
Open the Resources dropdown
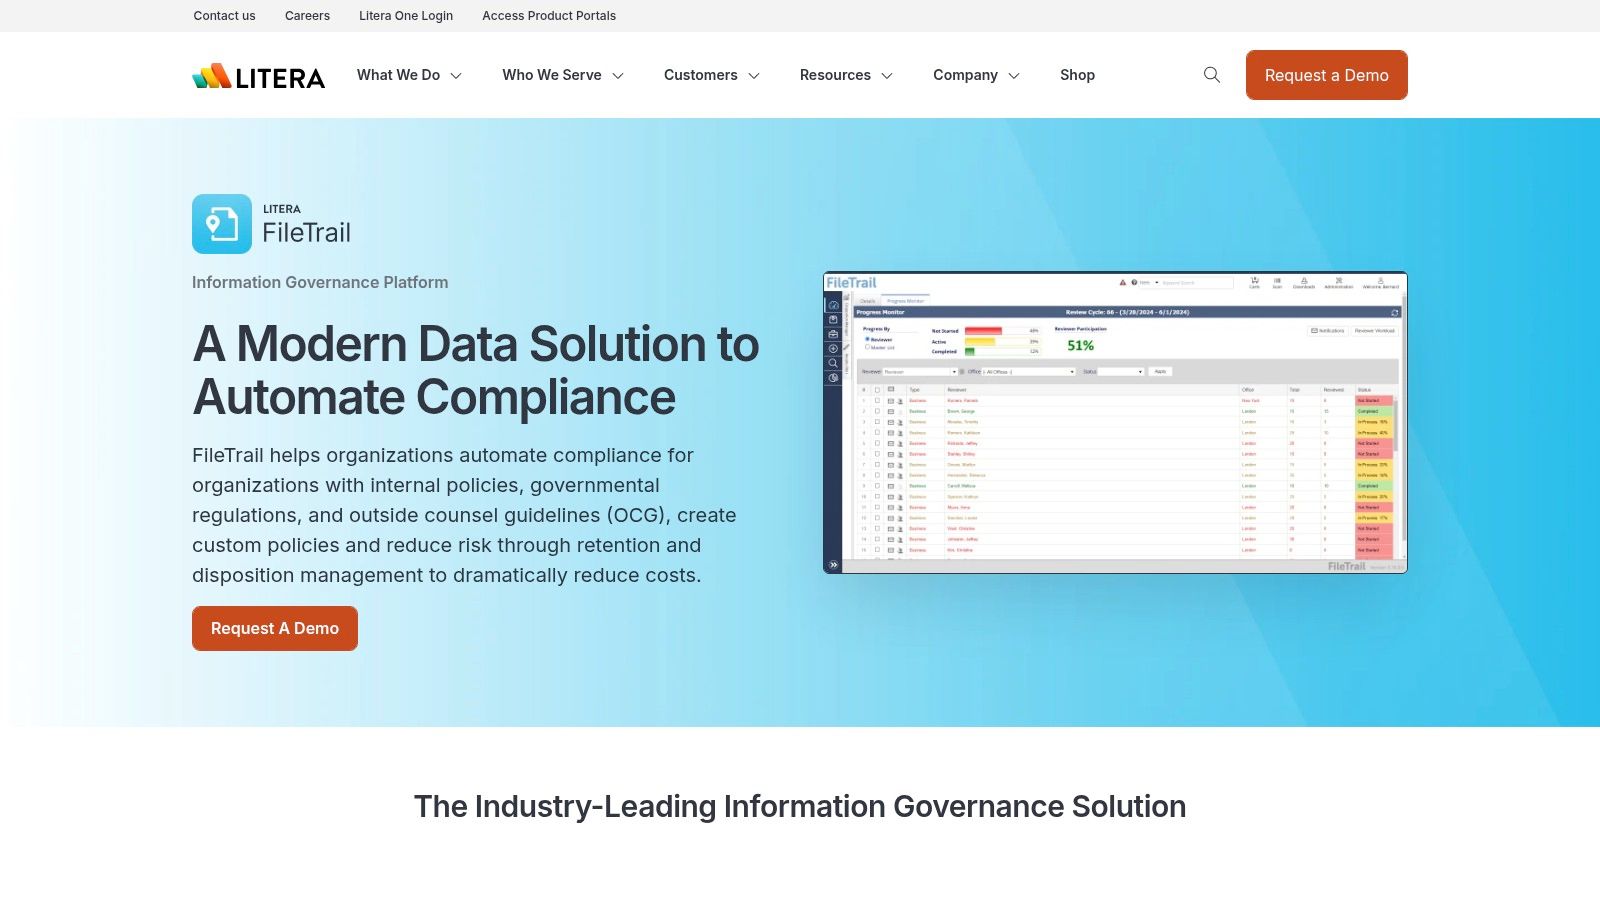pyautogui.click(x=846, y=75)
